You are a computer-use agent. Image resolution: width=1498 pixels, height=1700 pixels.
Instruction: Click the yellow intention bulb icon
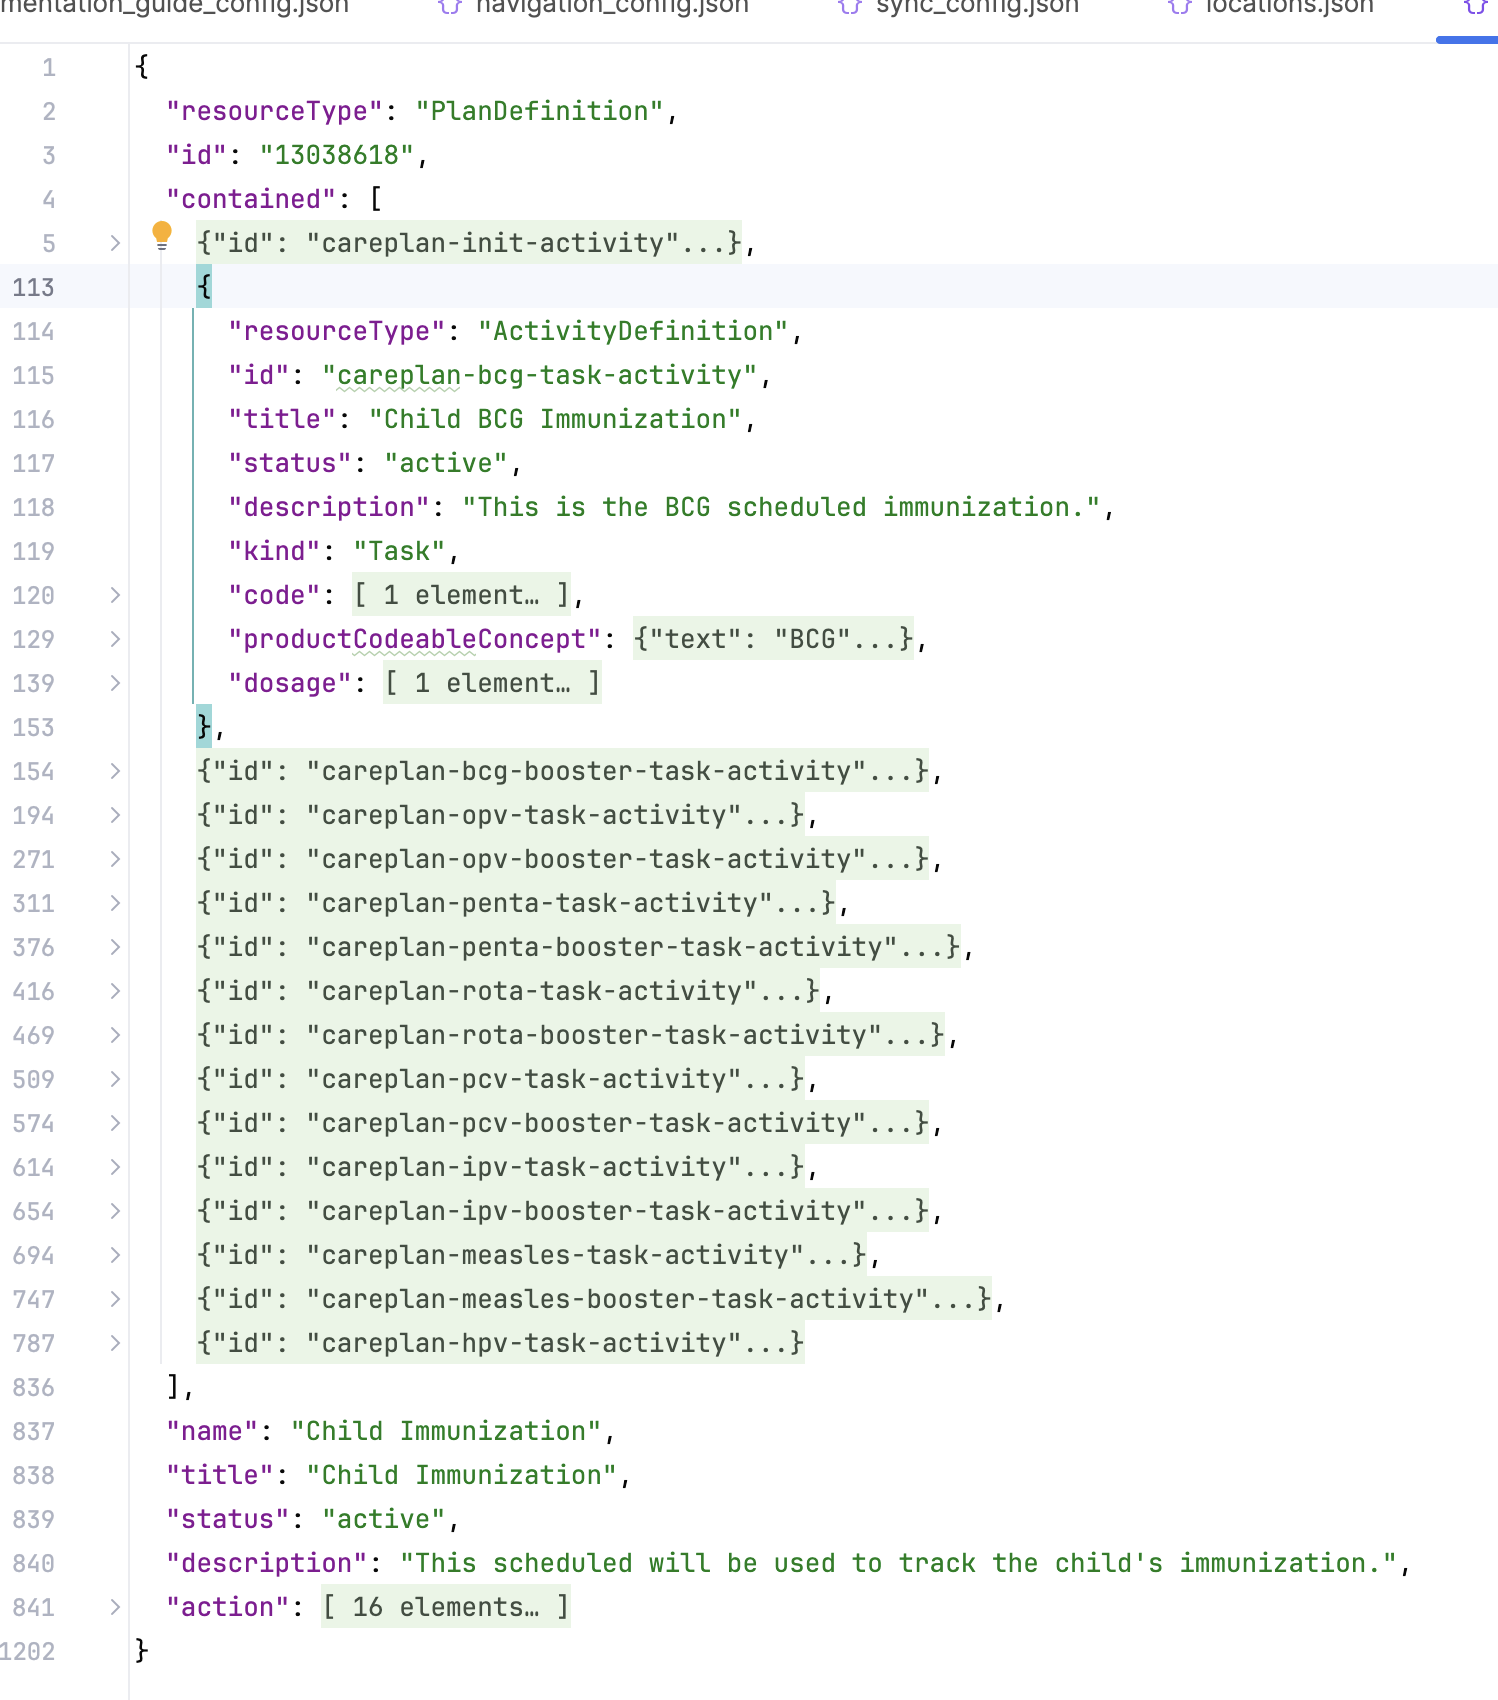pyautogui.click(x=162, y=236)
